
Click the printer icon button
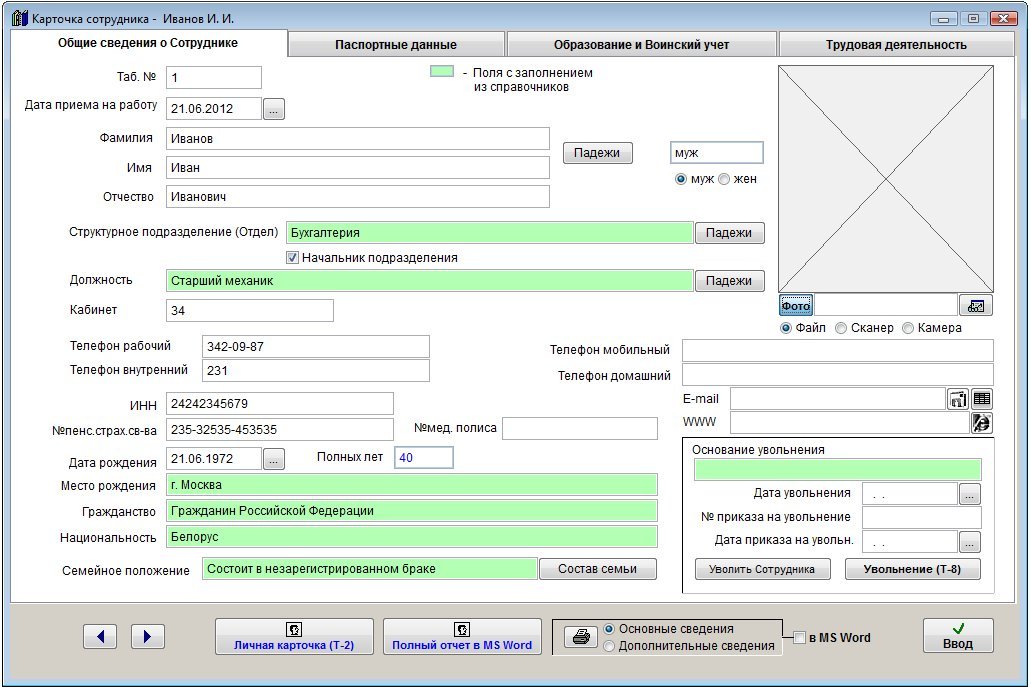(580, 637)
